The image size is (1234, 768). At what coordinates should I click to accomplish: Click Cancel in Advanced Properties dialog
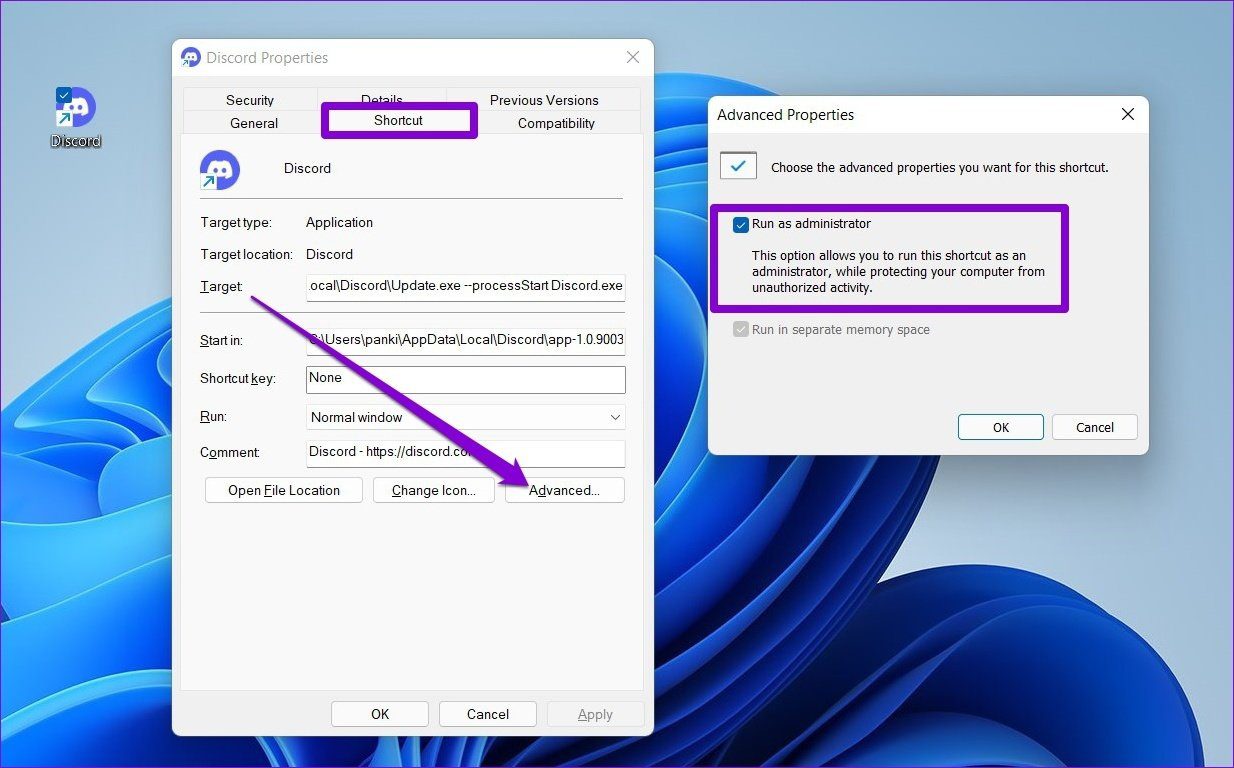pyautogui.click(x=1095, y=427)
